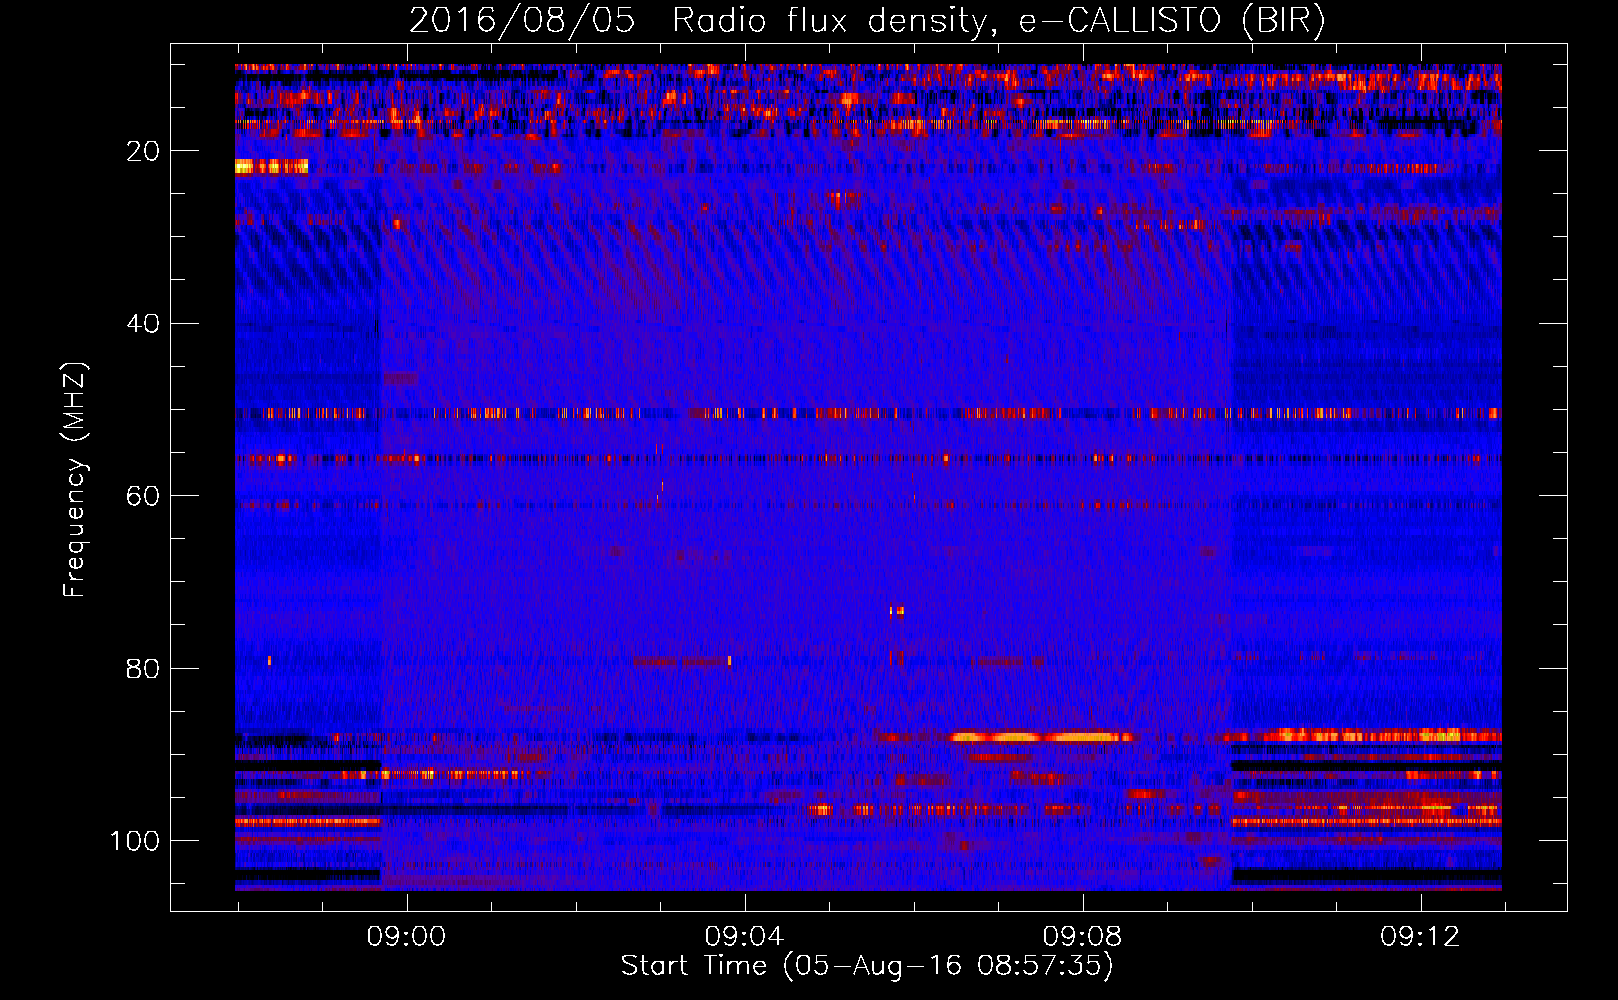Click the "09:00" time tick label
Viewport: 1618px width, 1000px height.
tap(406, 937)
